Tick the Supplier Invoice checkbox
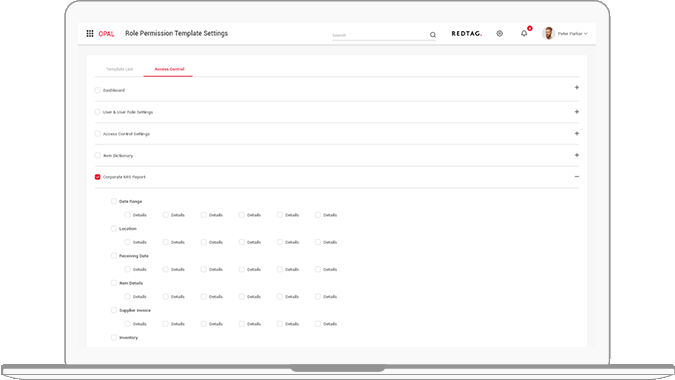Image resolution: width=675 pixels, height=380 pixels. point(114,310)
